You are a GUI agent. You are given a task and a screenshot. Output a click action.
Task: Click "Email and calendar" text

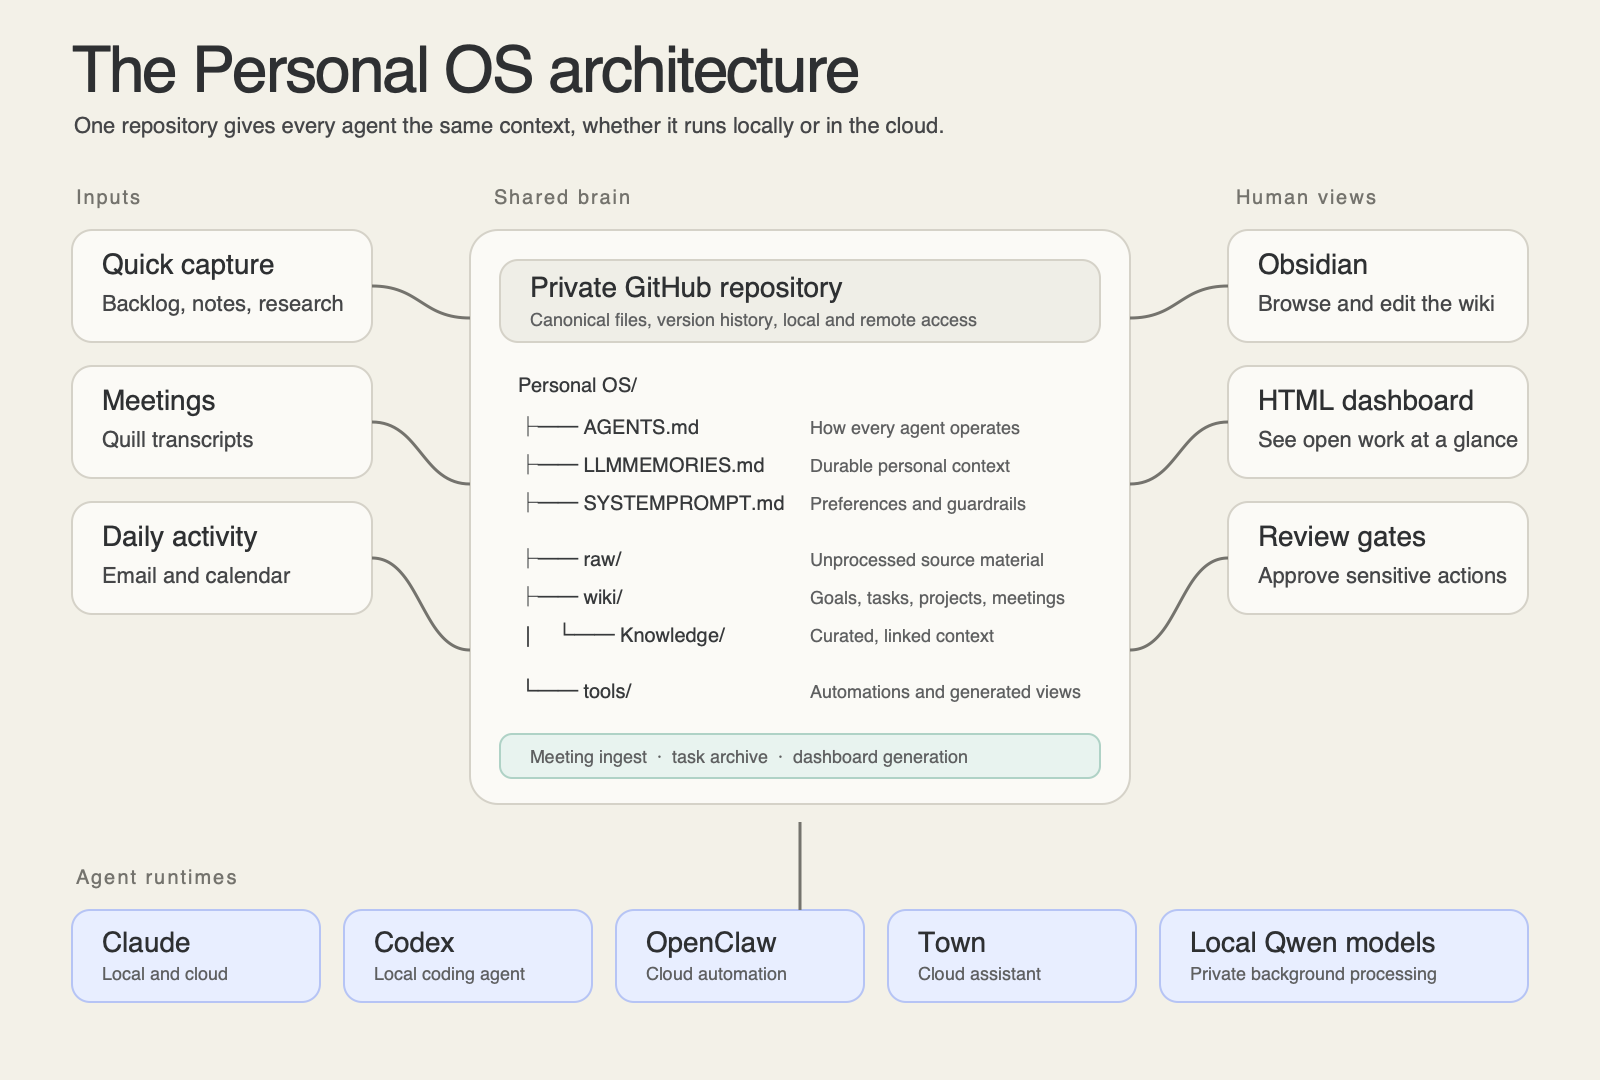(x=196, y=576)
